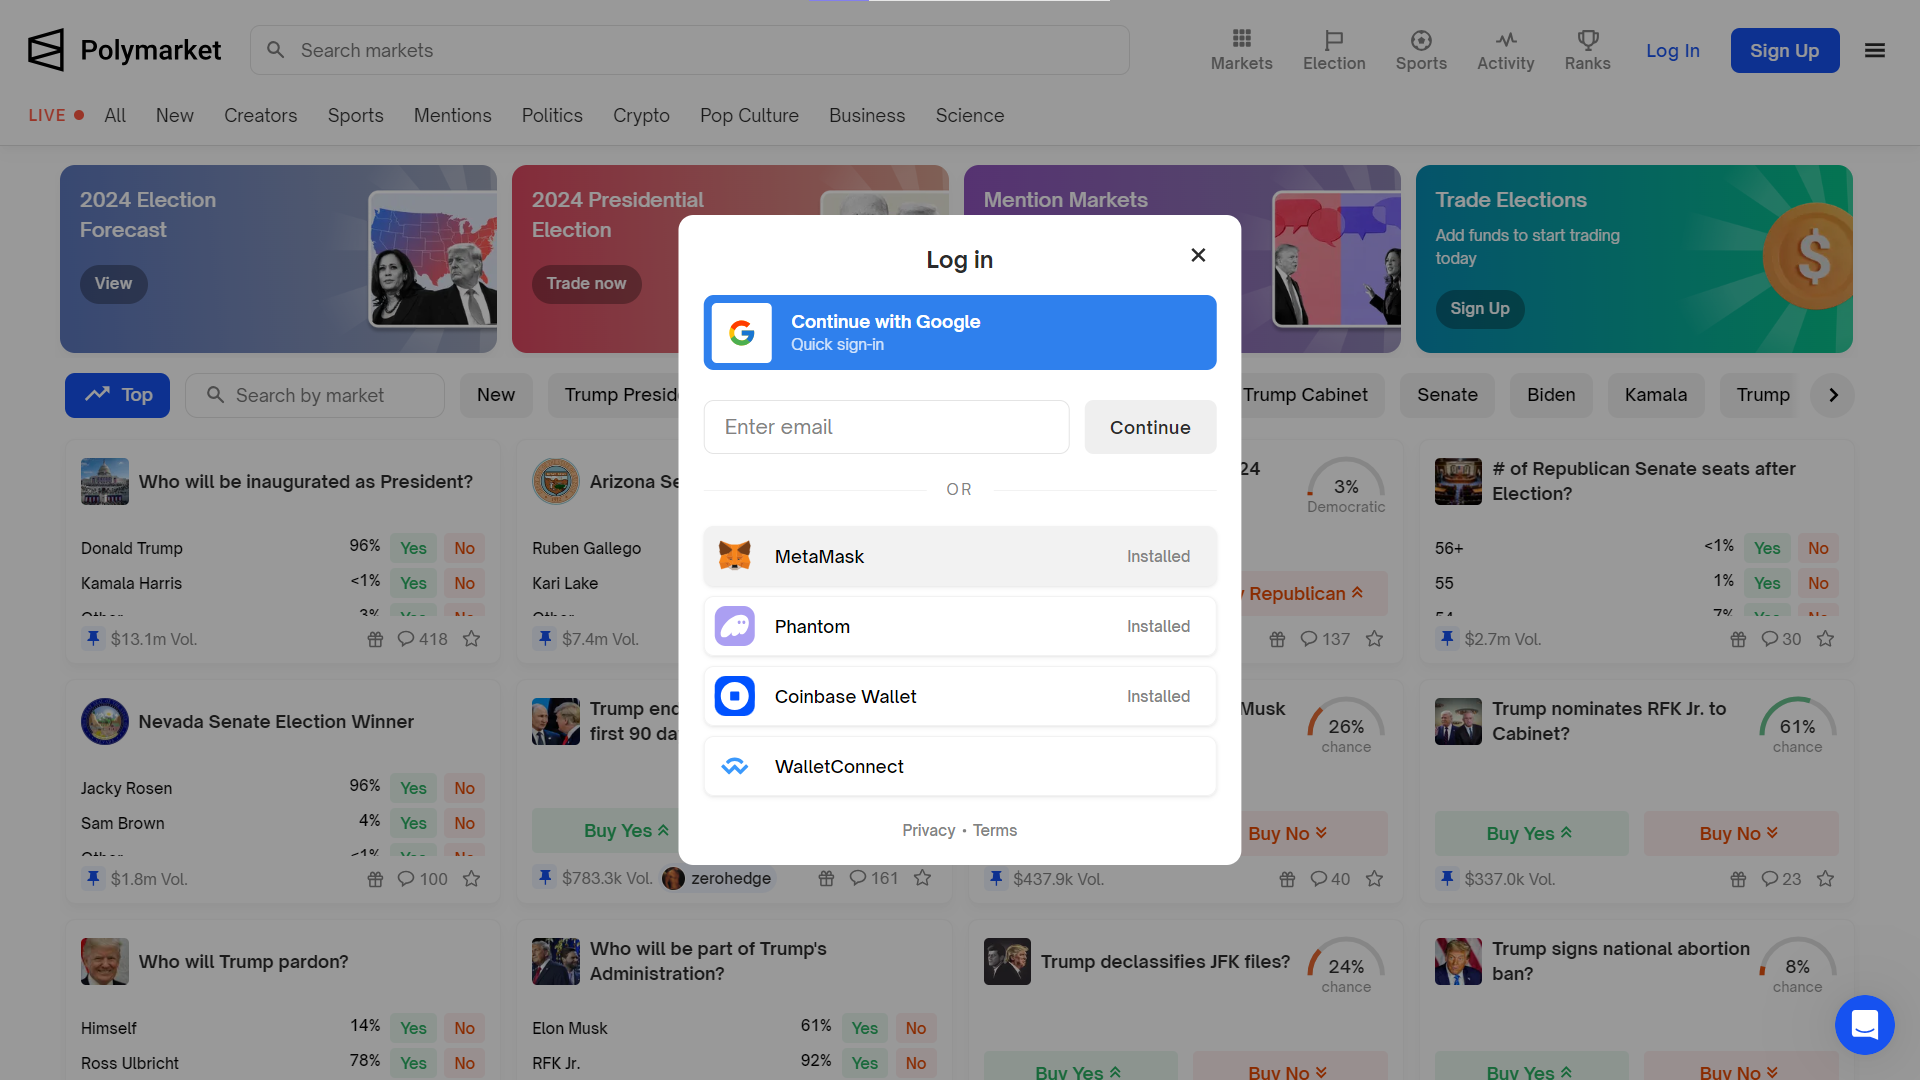Click the Polymarket logo

124,50
